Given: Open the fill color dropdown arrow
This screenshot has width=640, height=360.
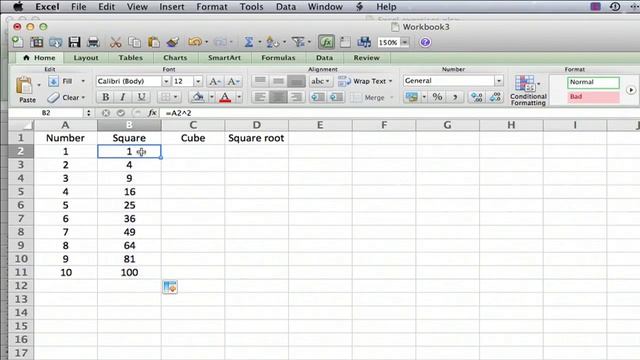Looking at the screenshot, I should coord(212,97).
